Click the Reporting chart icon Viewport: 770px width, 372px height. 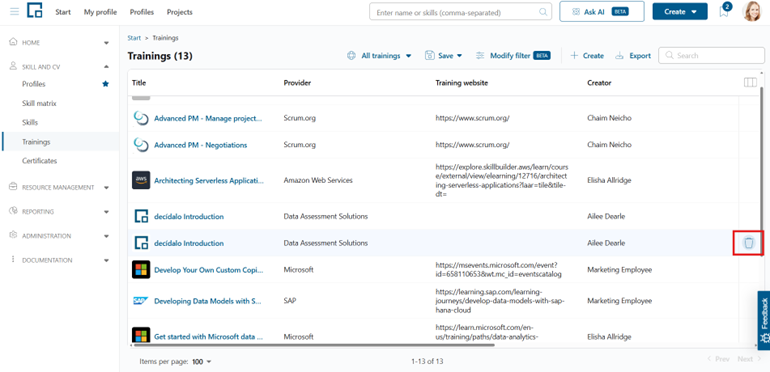point(14,211)
